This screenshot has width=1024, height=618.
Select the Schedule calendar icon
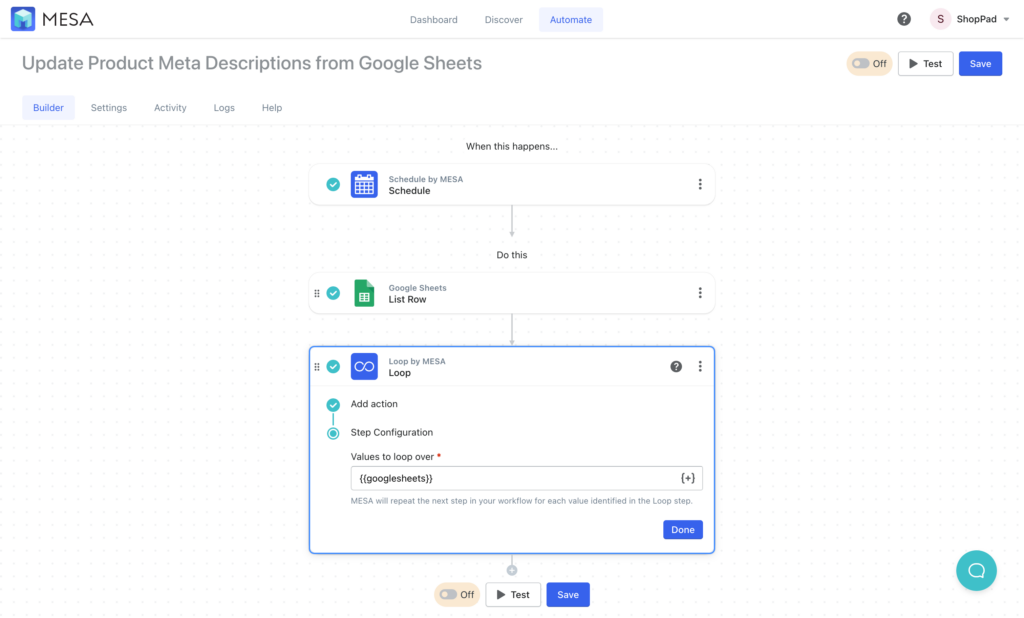coord(364,184)
